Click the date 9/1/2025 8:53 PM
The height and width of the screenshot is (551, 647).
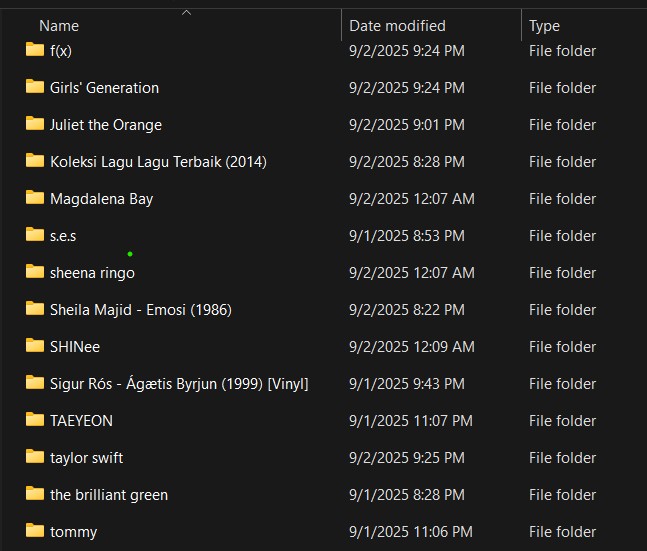pyautogui.click(x=407, y=236)
